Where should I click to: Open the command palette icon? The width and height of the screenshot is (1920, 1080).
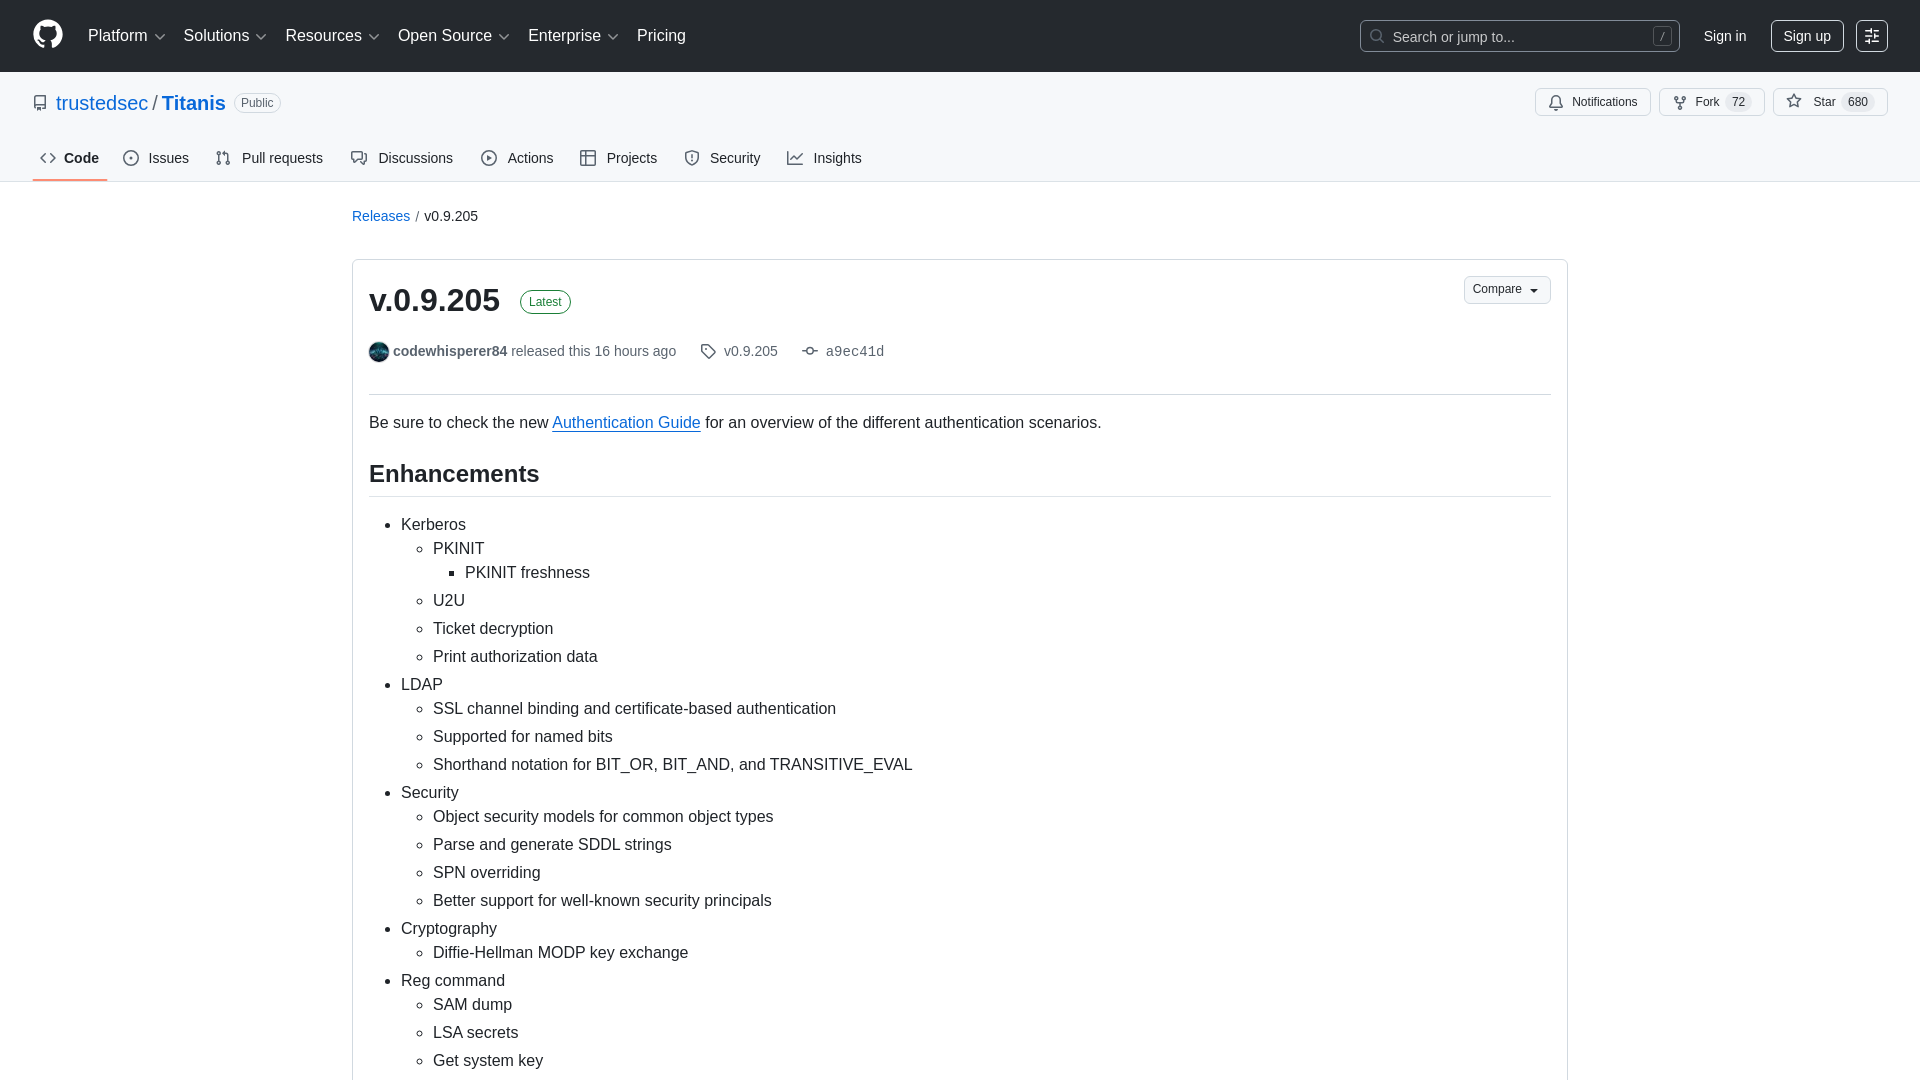[x=1872, y=36]
